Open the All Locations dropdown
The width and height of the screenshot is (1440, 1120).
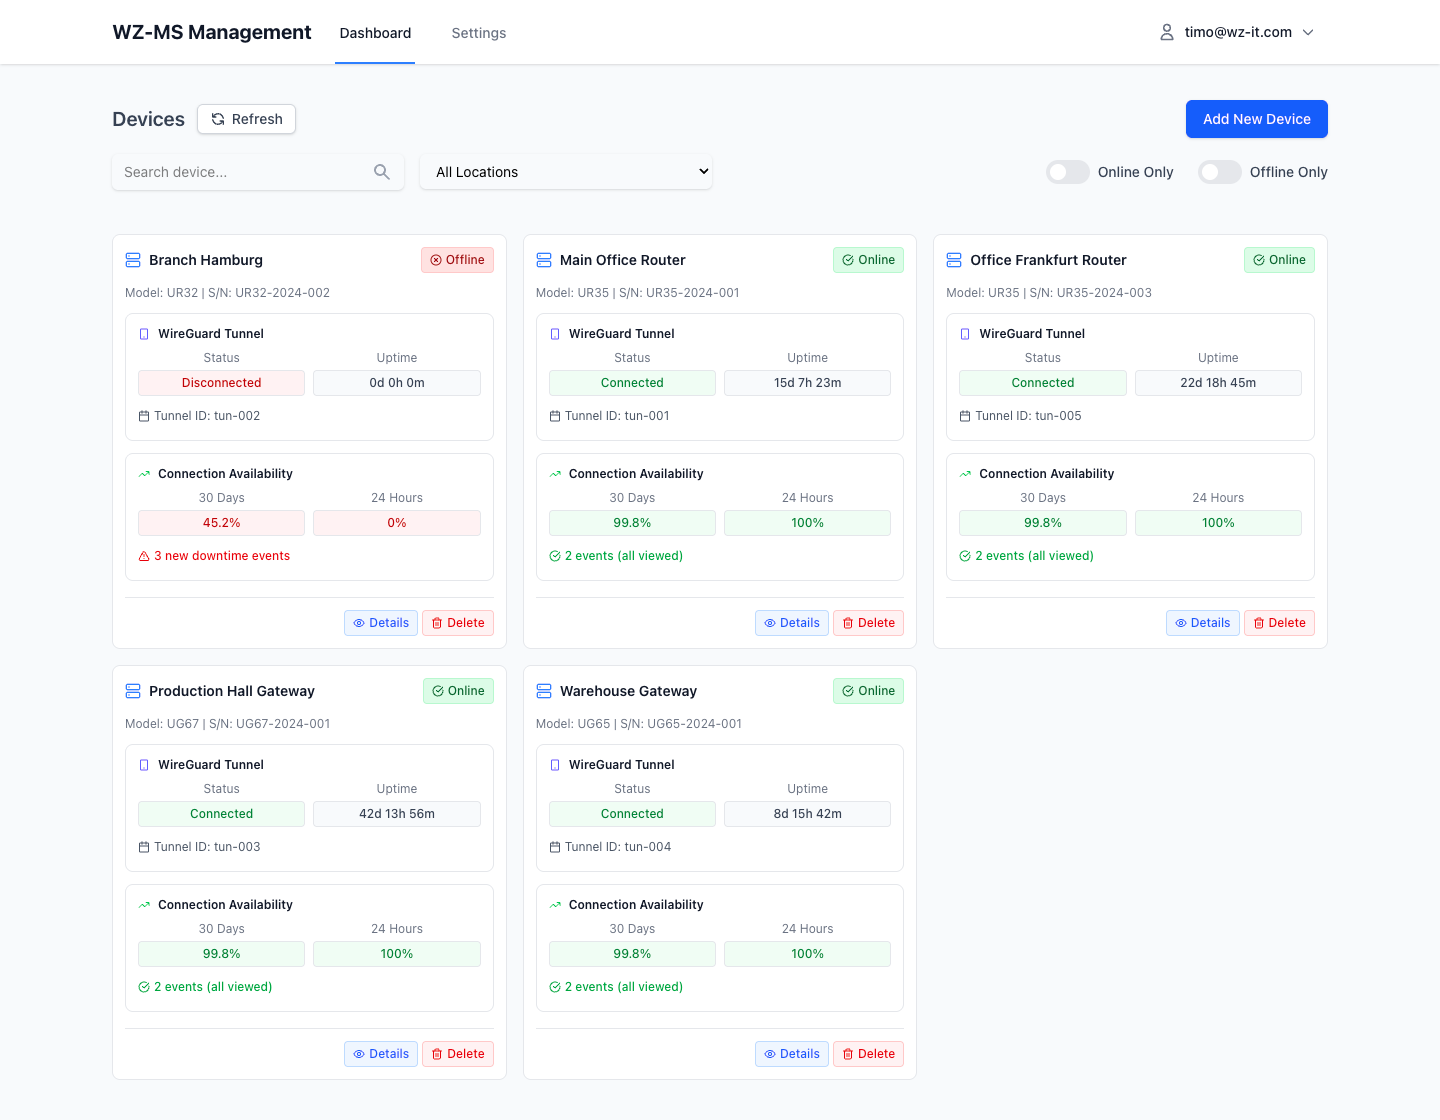[x=566, y=172]
